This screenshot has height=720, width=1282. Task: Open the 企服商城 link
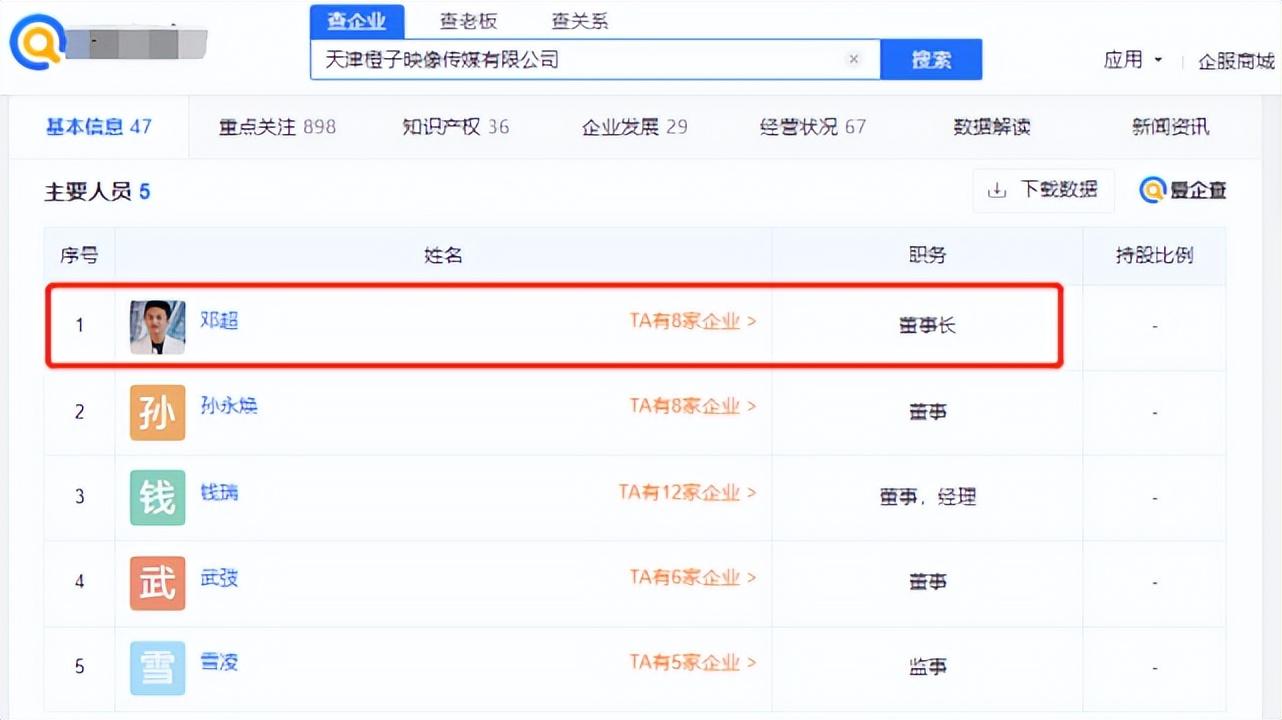(1236, 61)
